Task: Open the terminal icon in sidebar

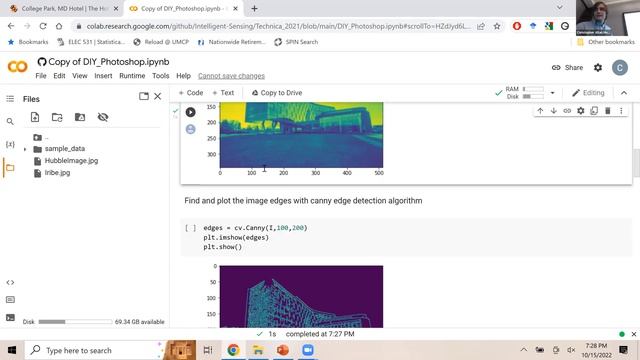Action: [x=10, y=318]
